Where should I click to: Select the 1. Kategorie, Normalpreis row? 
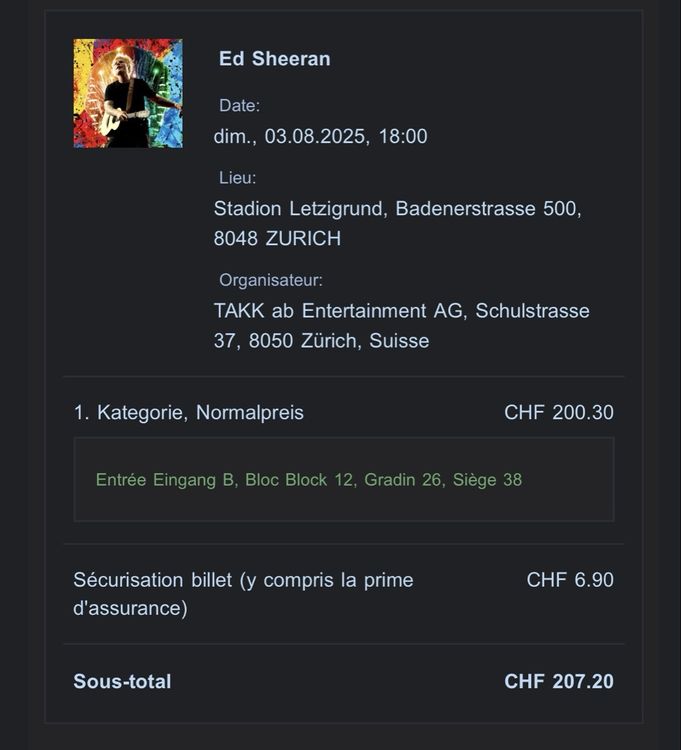(343, 412)
